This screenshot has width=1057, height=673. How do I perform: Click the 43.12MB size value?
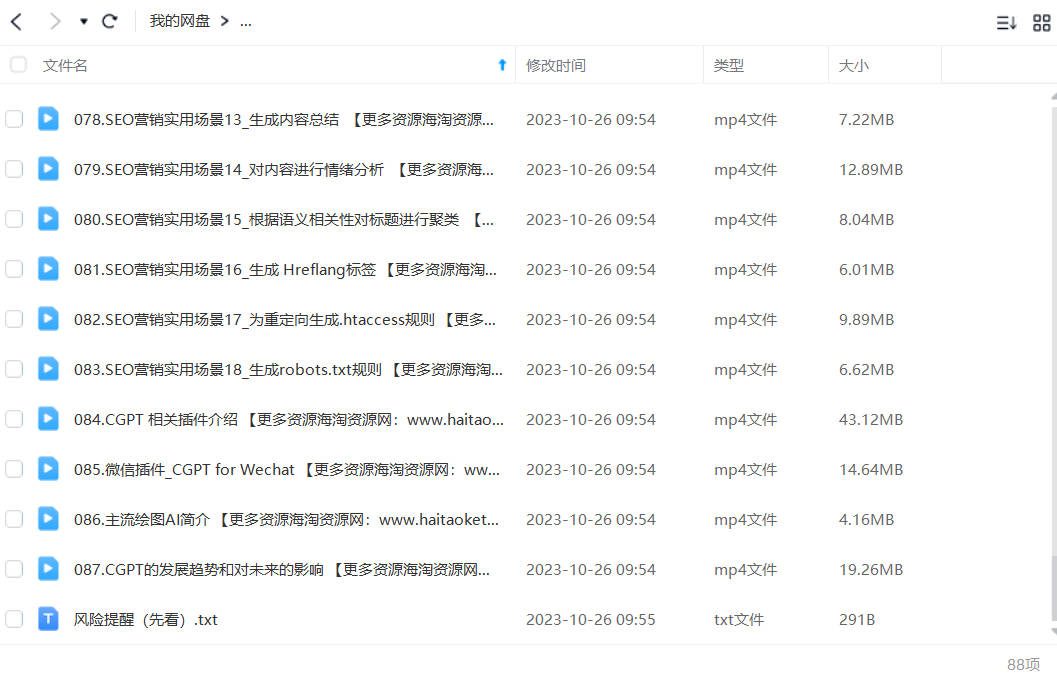871,419
